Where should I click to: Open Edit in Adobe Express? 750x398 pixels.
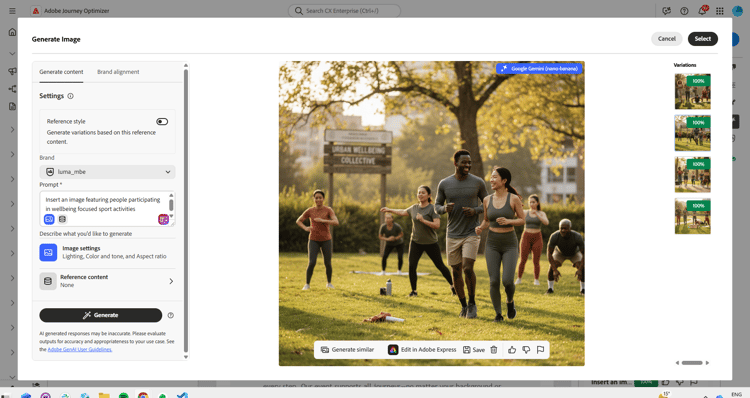click(x=422, y=350)
